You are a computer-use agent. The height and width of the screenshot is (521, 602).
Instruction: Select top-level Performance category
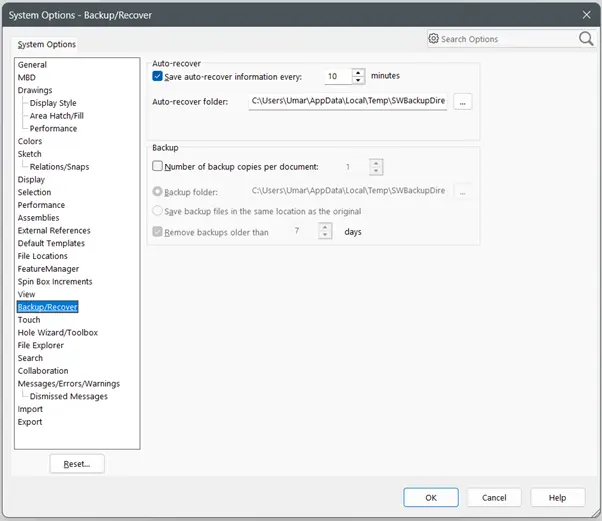coord(41,205)
